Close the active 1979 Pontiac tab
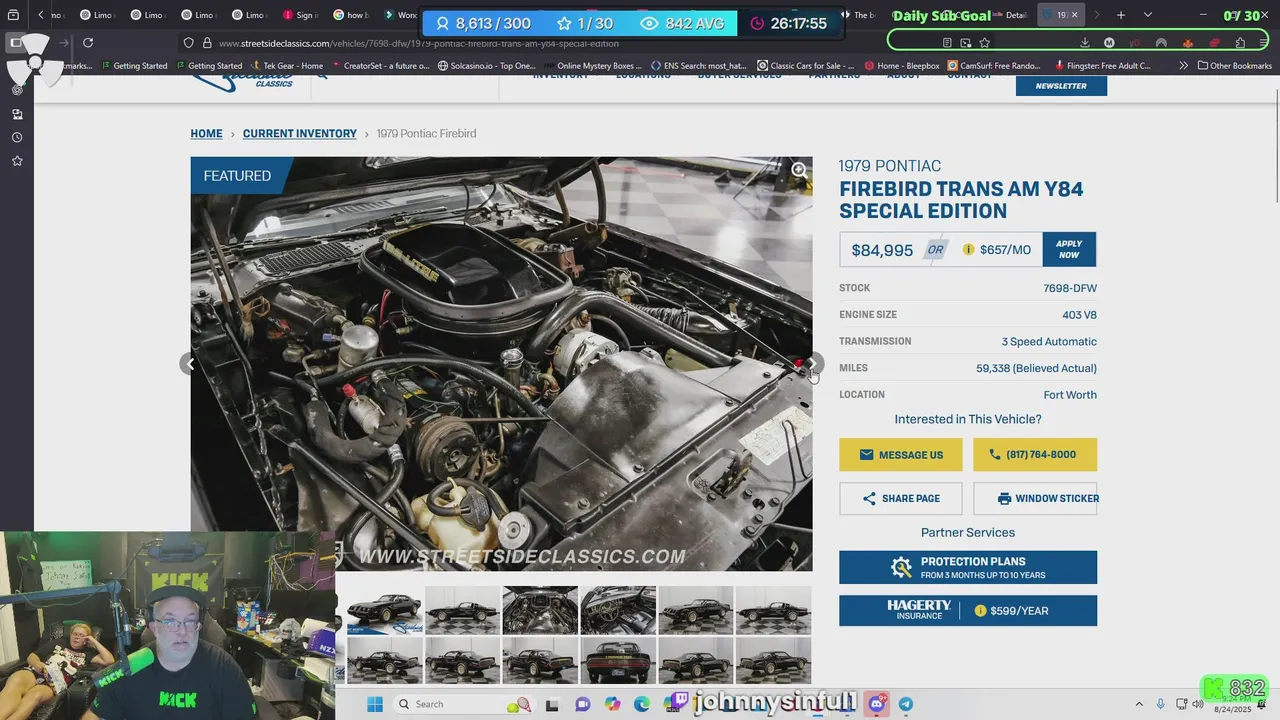This screenshot has height=720, width=1280. point(1075,15)
